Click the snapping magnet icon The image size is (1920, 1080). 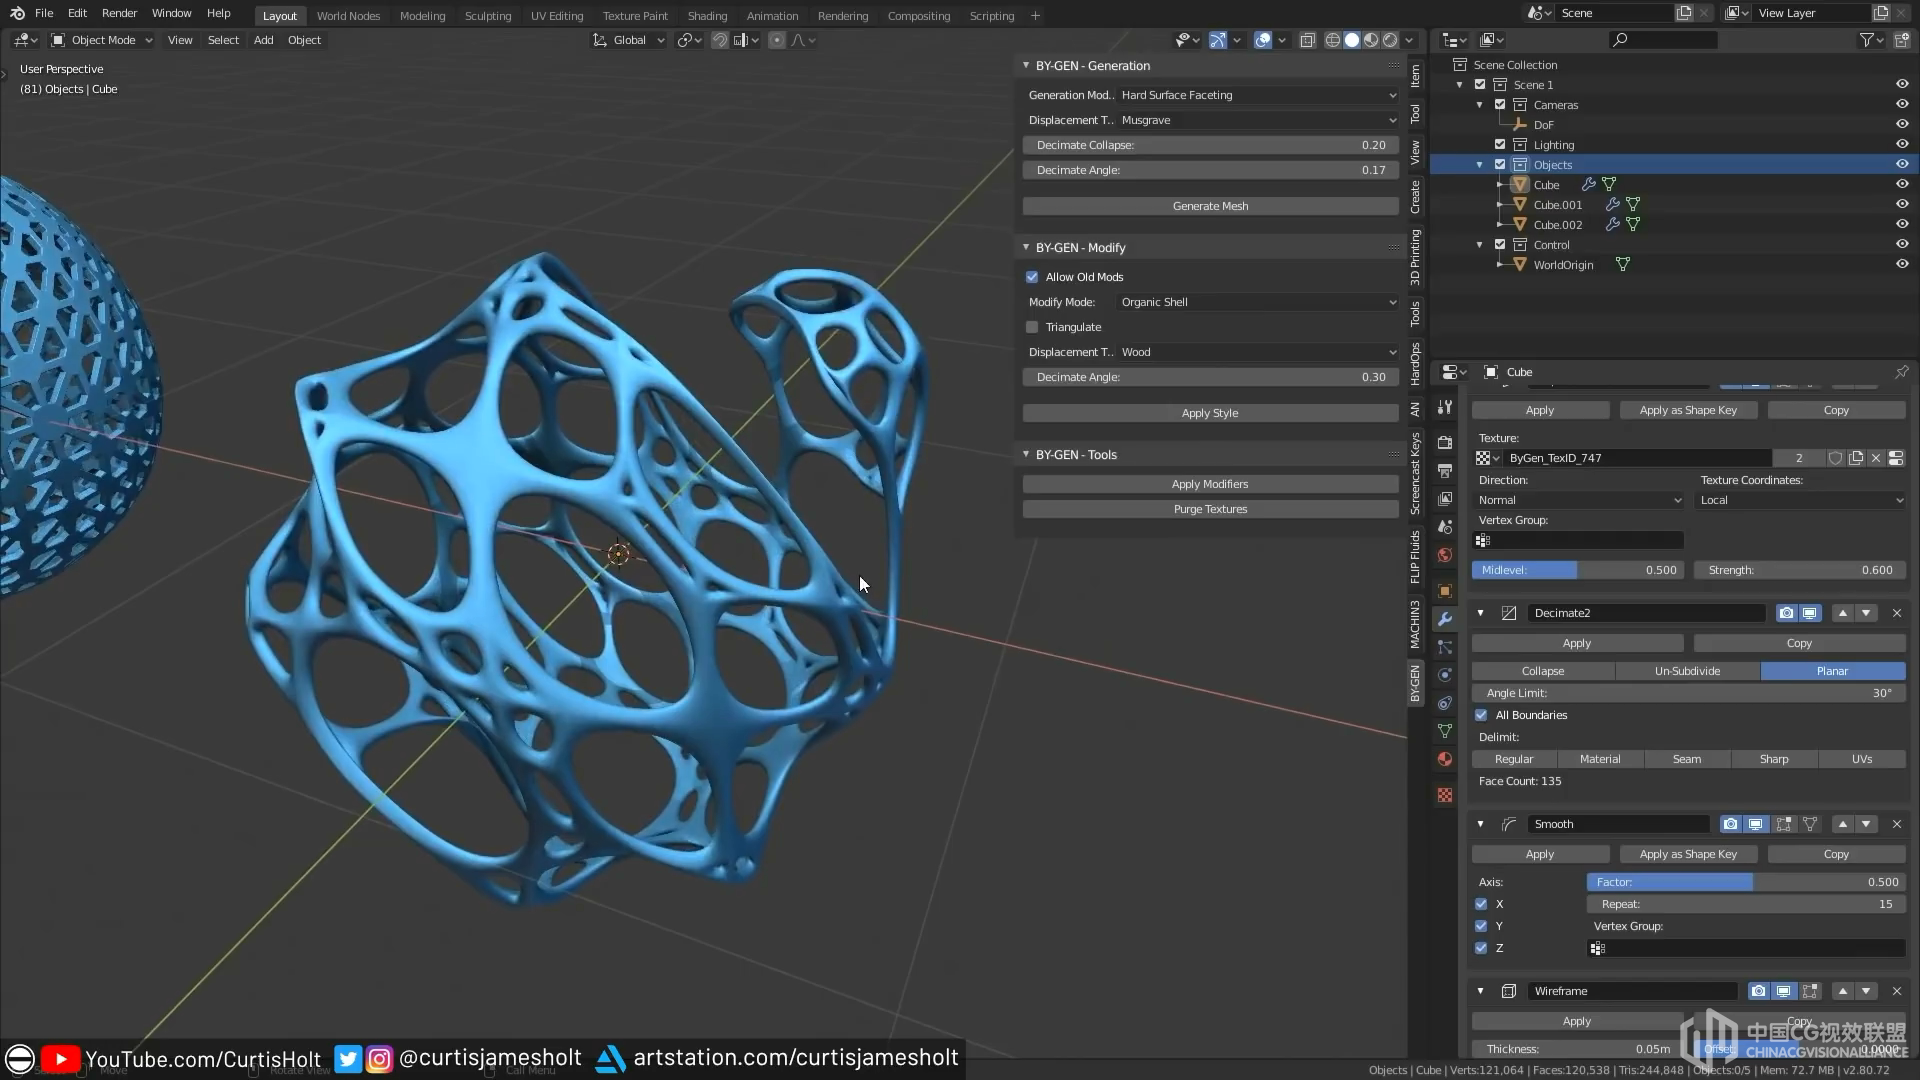(719, 40)
